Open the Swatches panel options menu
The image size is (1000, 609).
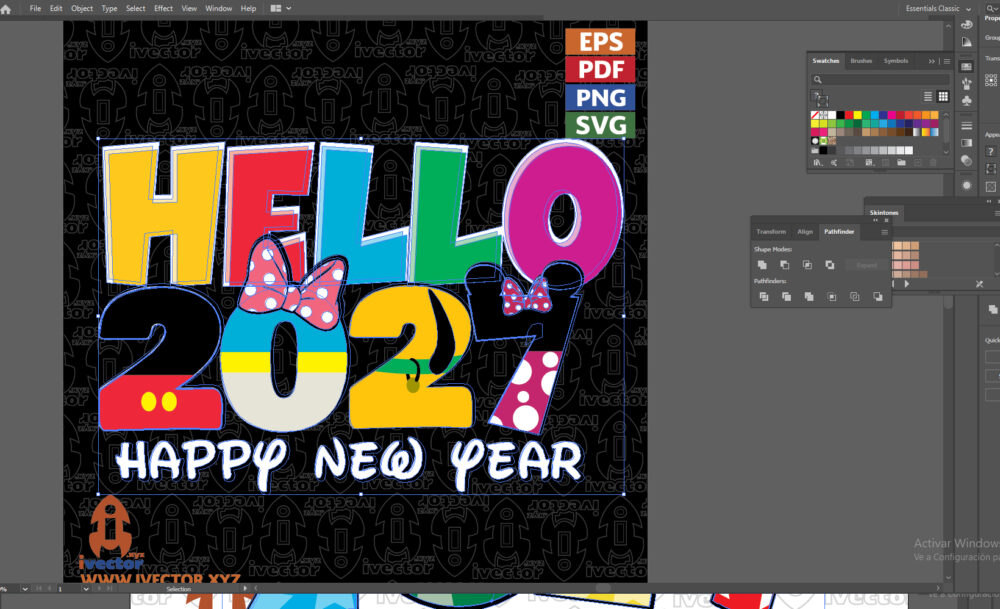coord(947,61)
